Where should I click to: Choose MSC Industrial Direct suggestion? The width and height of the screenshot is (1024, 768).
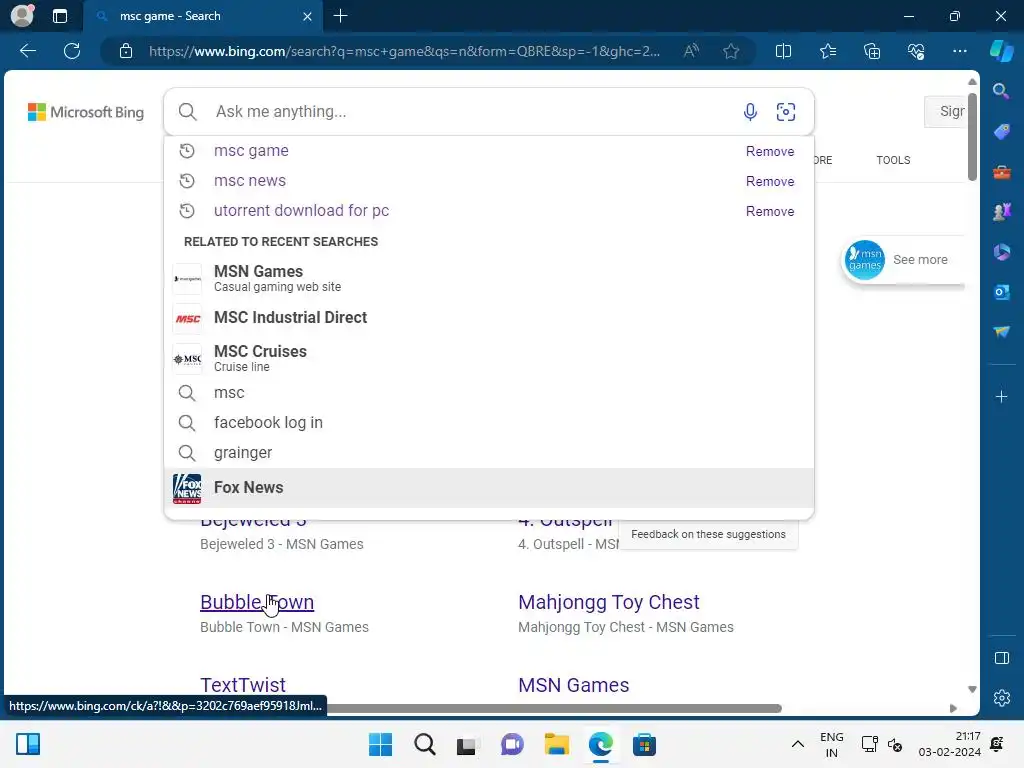tap(488, 318)
